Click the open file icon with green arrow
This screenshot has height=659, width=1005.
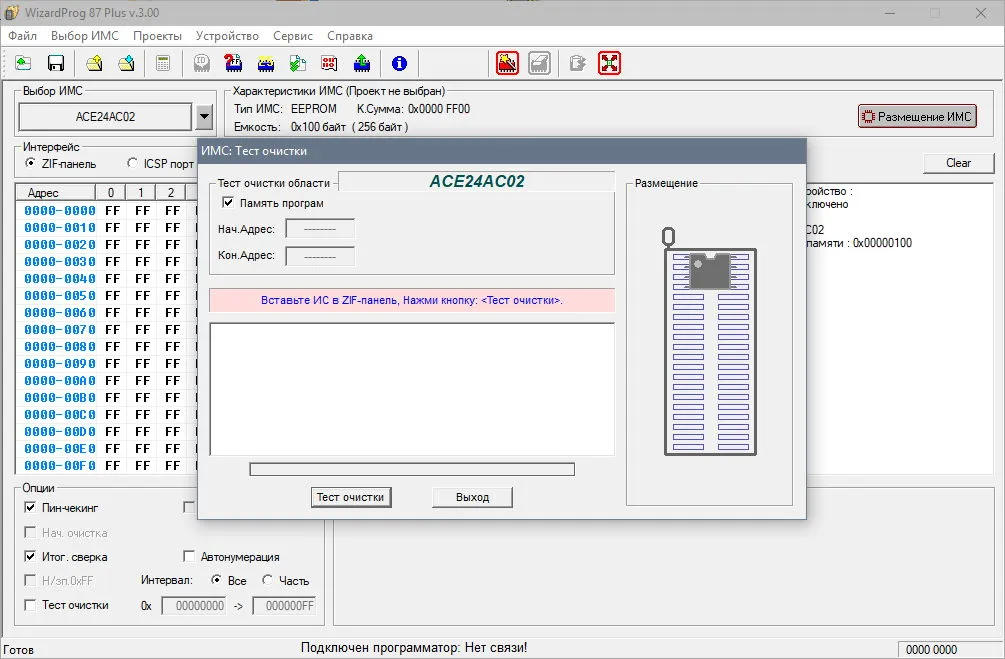(x=23, y=63)
